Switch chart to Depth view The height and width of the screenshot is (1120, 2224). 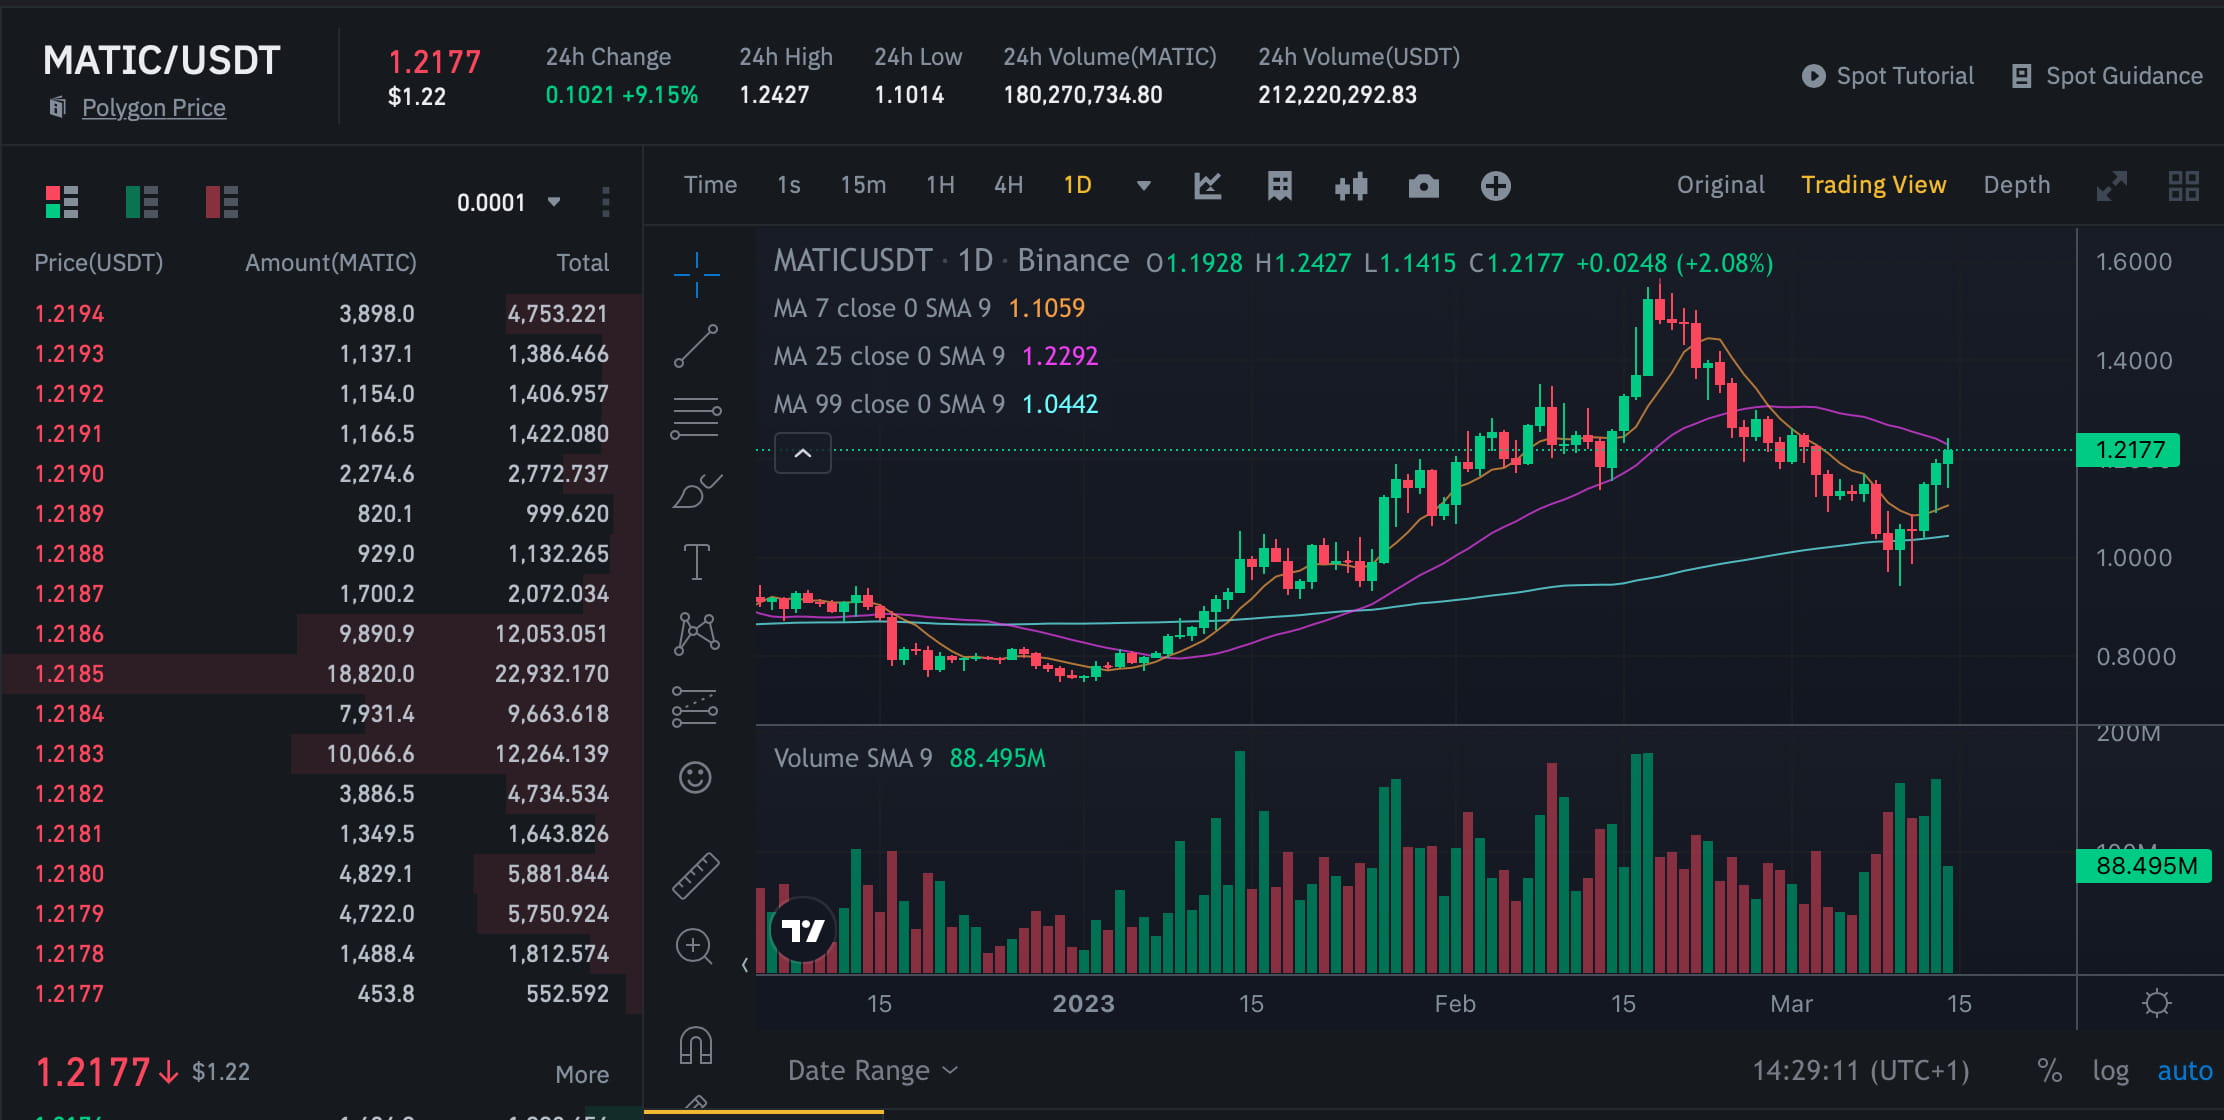2017,184
